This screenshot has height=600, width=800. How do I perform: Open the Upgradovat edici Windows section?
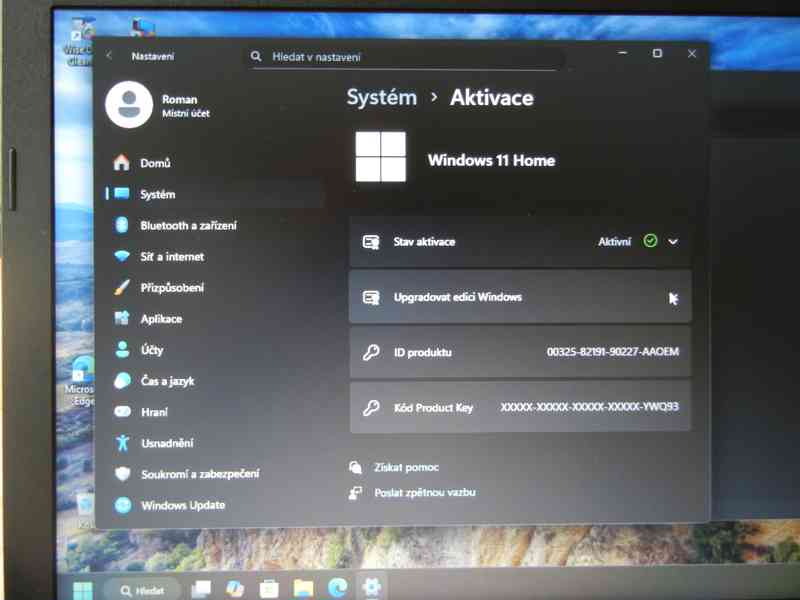520,297
